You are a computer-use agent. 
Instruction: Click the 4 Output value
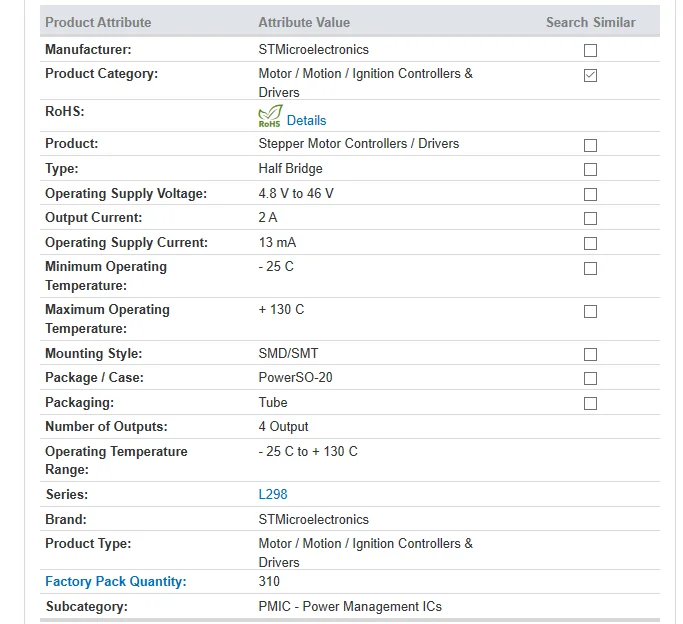point(283,426)
